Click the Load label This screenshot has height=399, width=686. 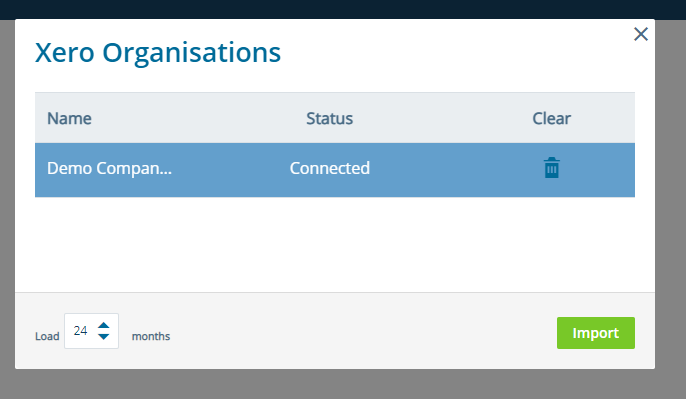click(47, 336)
